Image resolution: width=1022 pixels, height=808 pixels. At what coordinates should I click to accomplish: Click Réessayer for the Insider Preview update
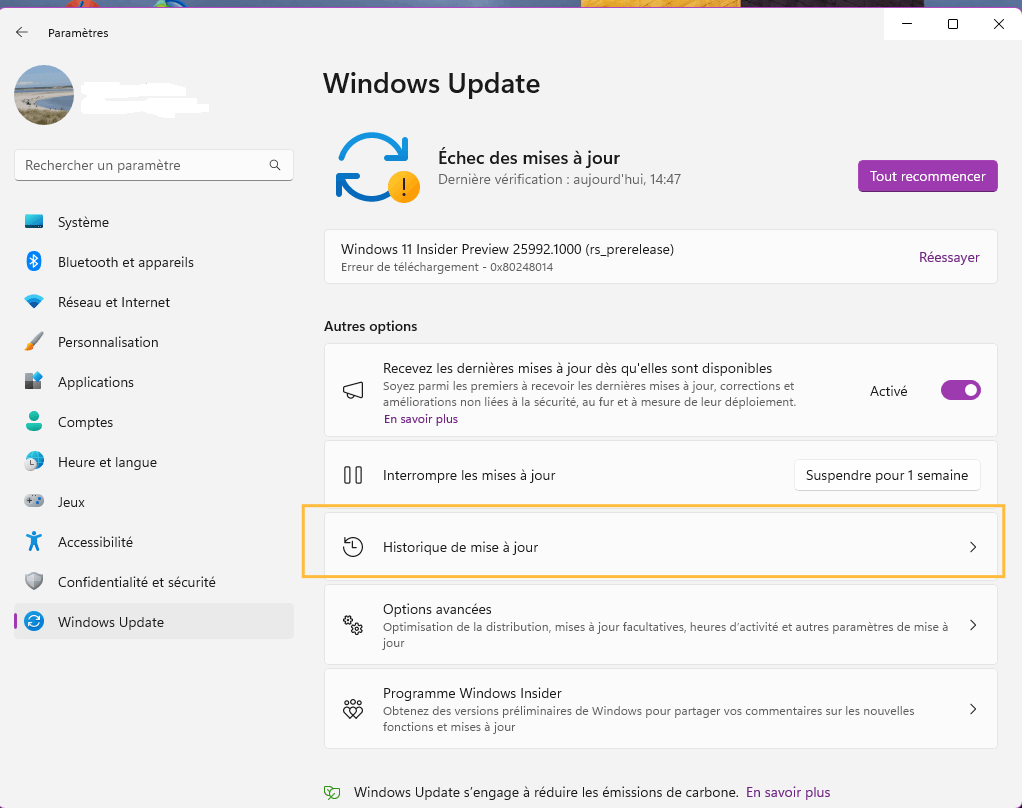pyautogui.click(x=949, y=257)
